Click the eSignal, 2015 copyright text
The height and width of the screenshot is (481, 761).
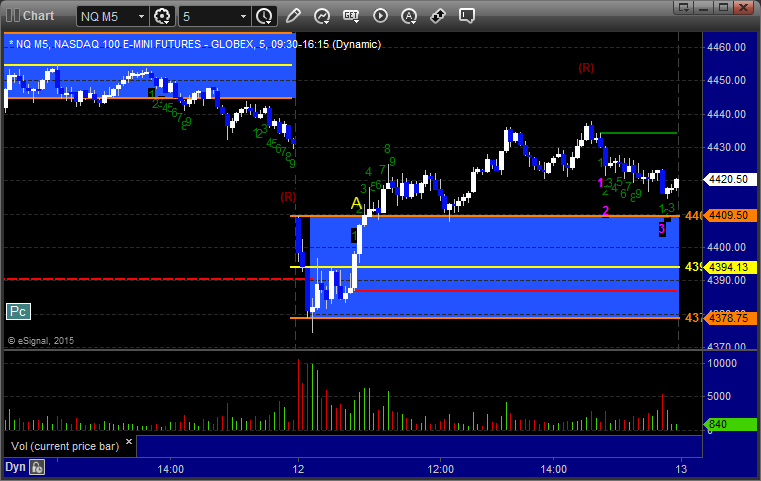click(41, 341)
